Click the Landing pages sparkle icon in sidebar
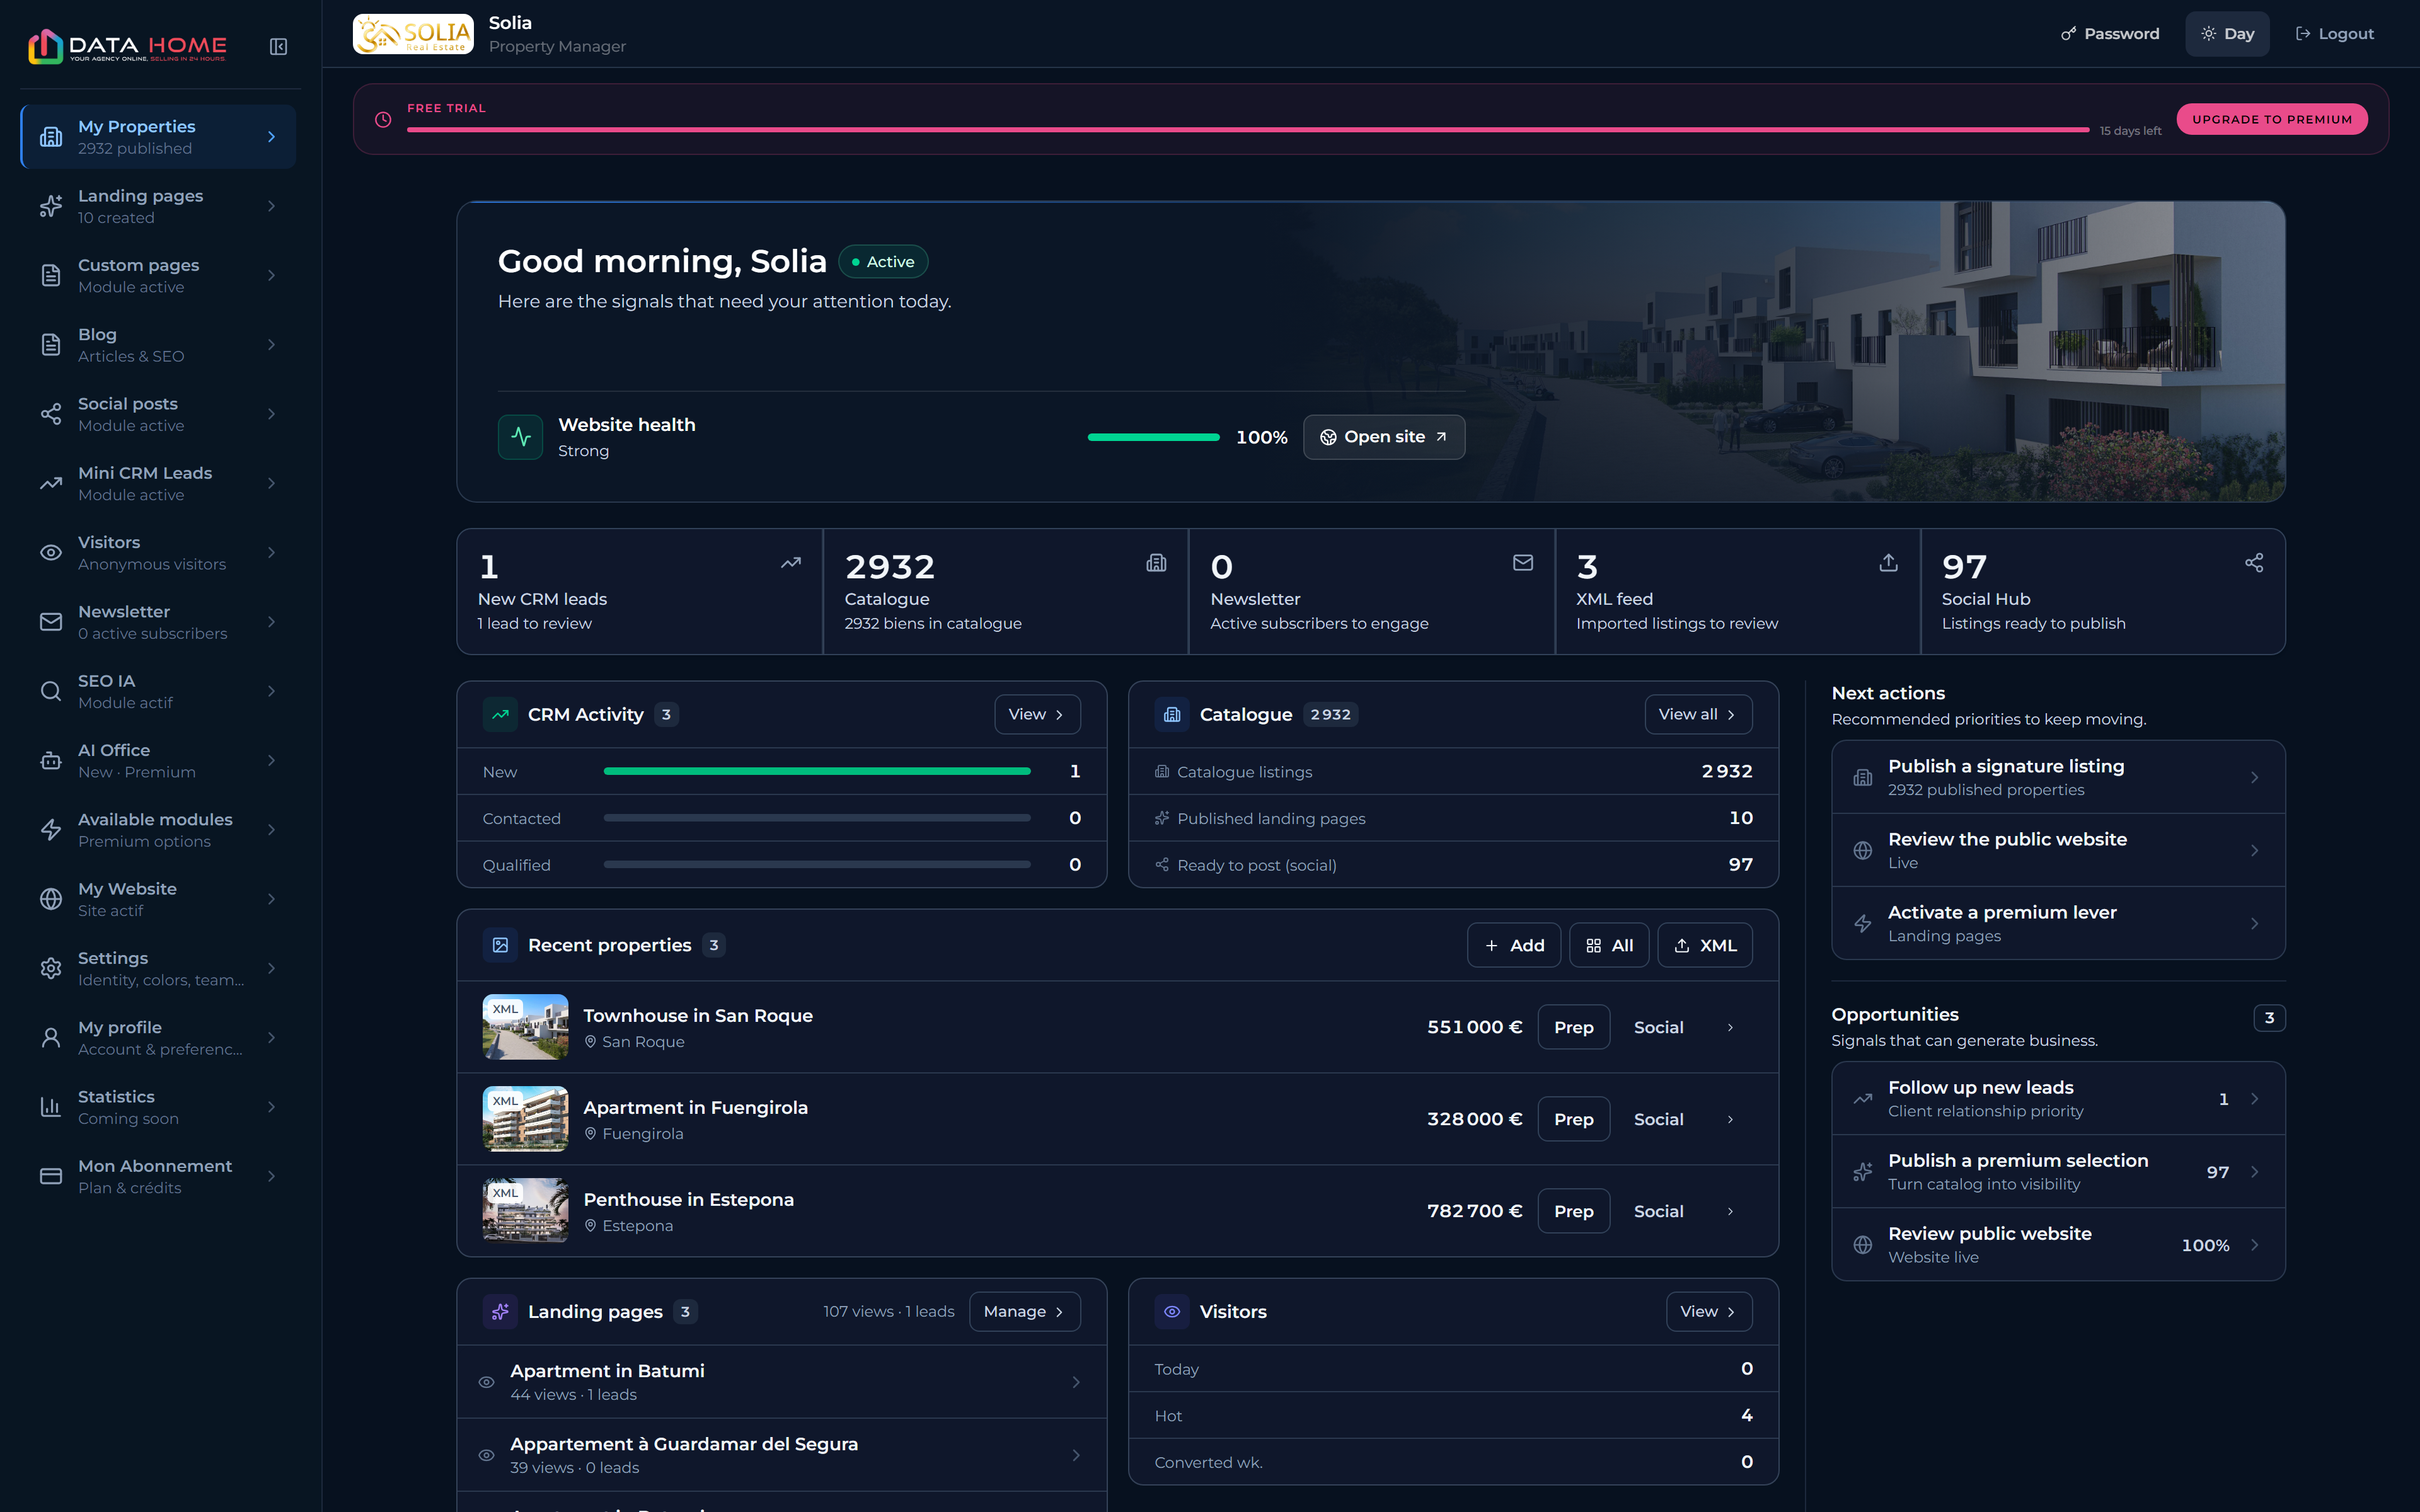This screenshot has height=1512, width=2420. pos(51,206)
